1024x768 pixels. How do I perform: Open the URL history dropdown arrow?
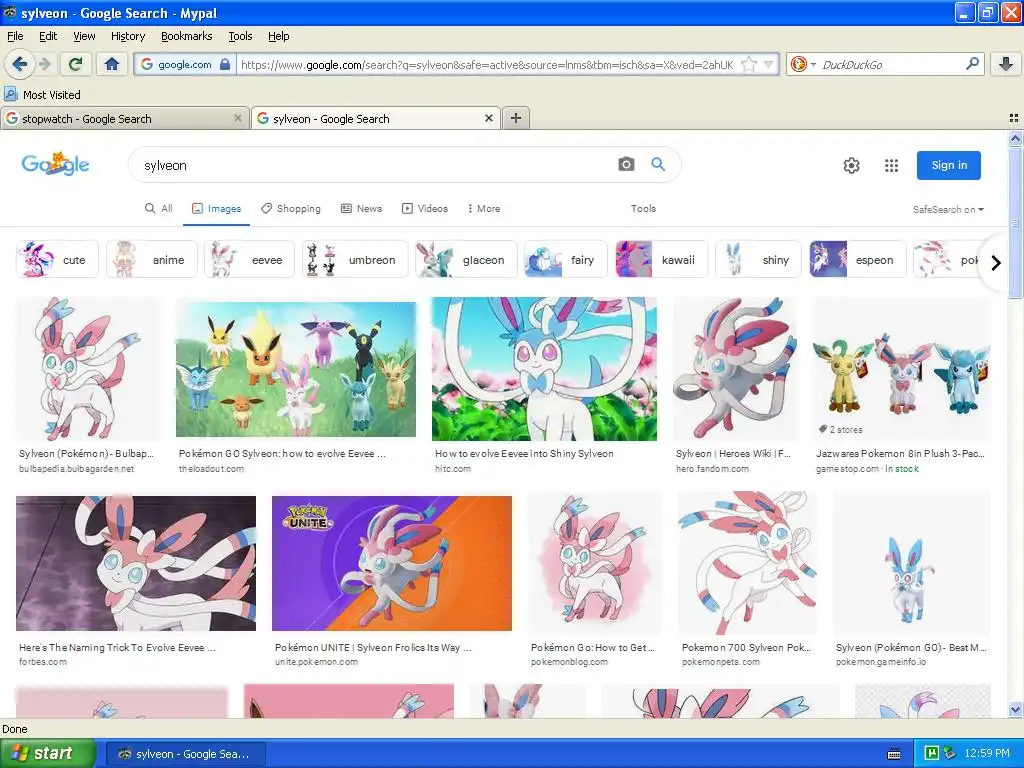[769, 64]
